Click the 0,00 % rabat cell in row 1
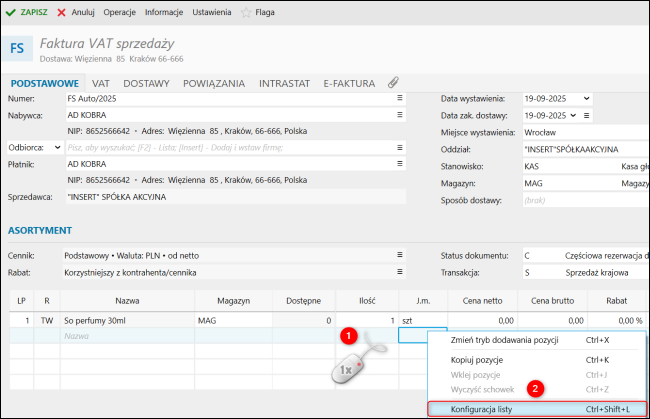This screenshot has height=419, width=650. point(617,320)
